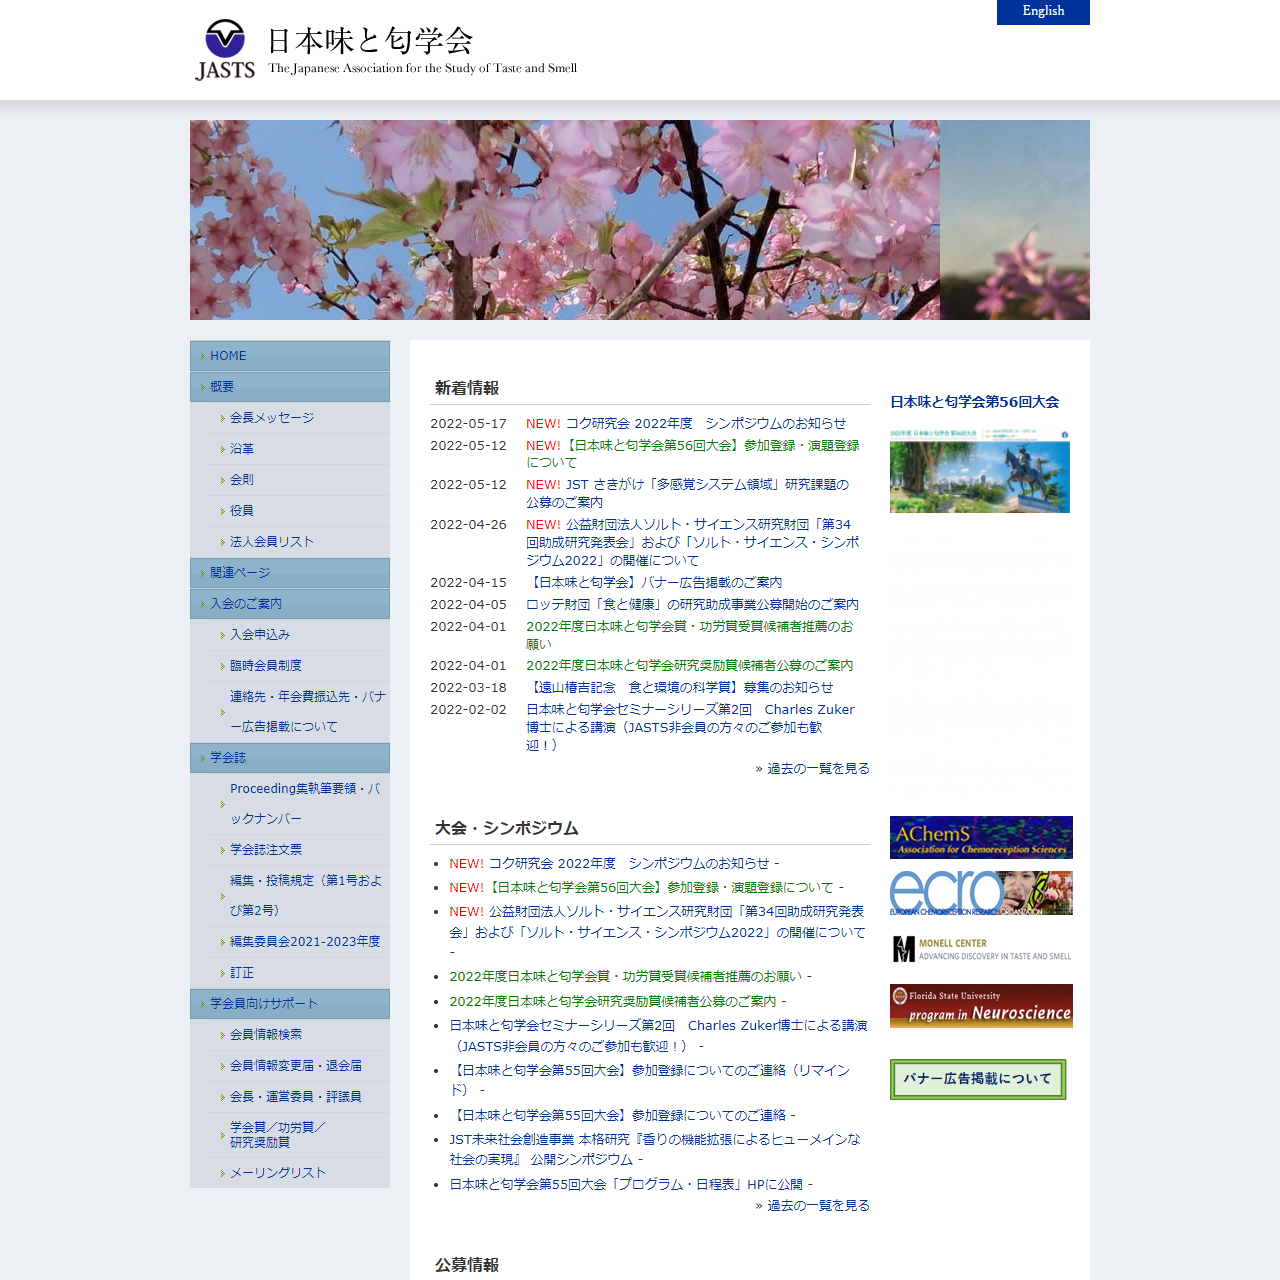1280x1280 pixels.
Task: Select 会長メッセージ in the sidebar
Action: (272, 418)
